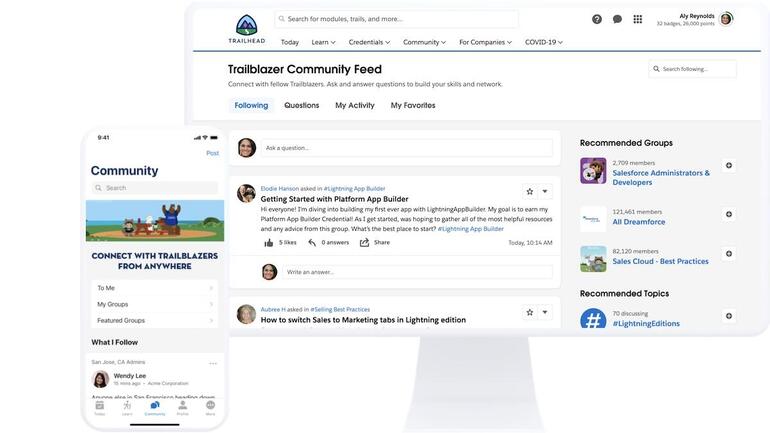This screenshot has width=770, height=433.
Task: Open dropdown arrow on Aubree H post
Action: 545,312
